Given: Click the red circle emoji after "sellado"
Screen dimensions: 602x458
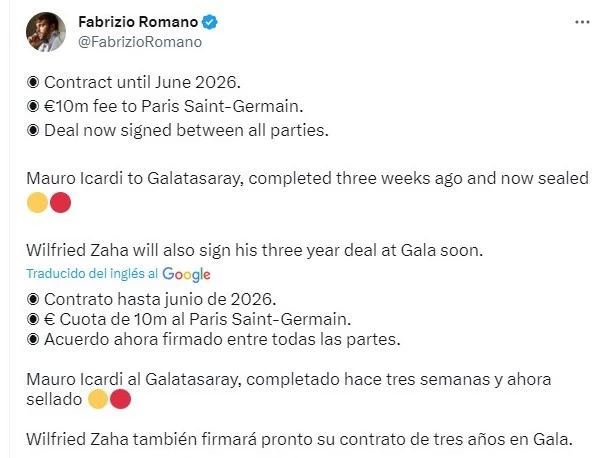Looking at the screenshot, I should click(x=121, y=400).
